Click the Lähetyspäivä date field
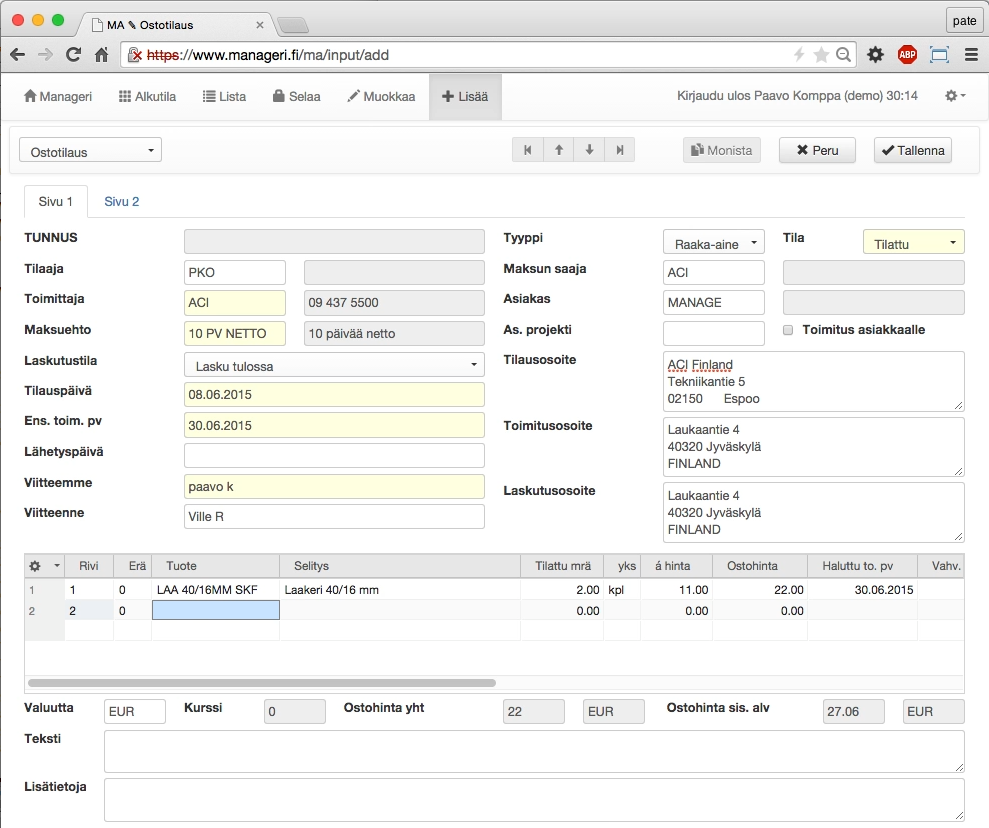 (334, 456)
